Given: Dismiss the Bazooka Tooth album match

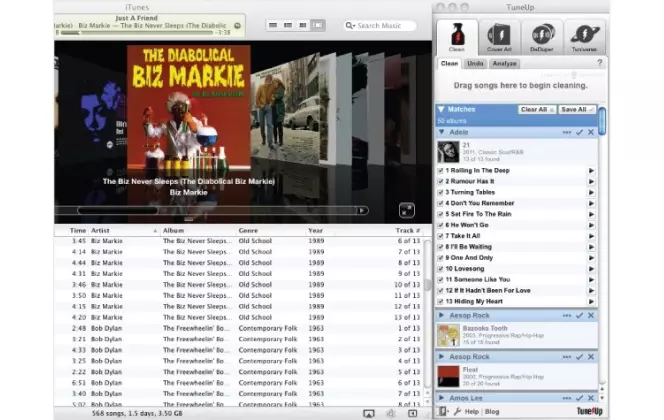Looking at the screenshot, I should (x=591, y=316).
